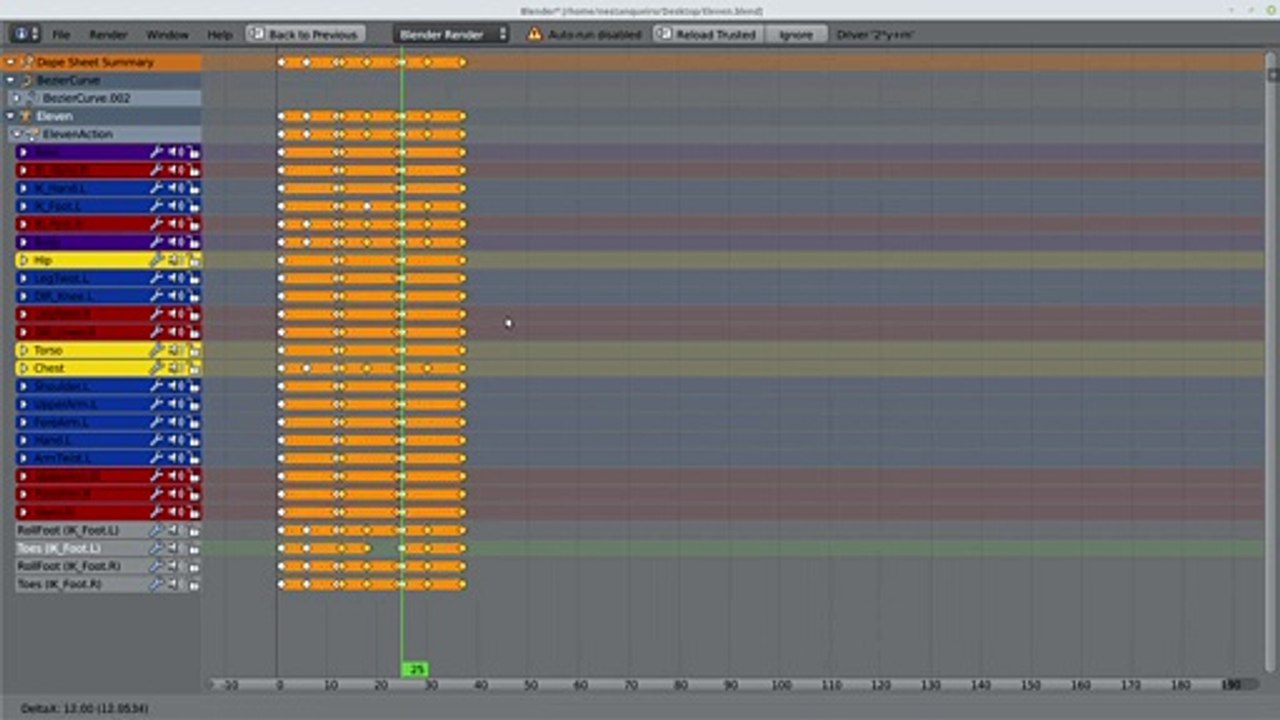Click the modifiers wrench icon on Hip row
This screenshot has width=1280, height=720.
(x=156, y=260)
